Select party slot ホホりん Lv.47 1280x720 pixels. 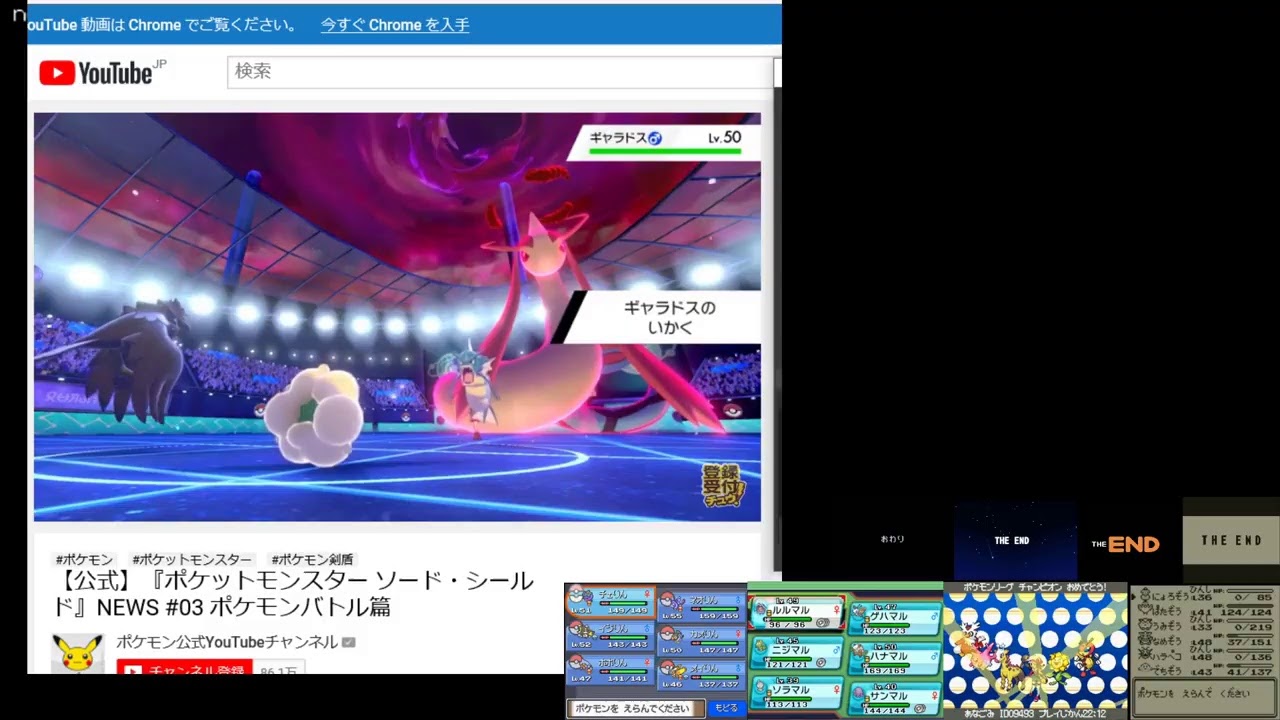[x=611, y=669]
